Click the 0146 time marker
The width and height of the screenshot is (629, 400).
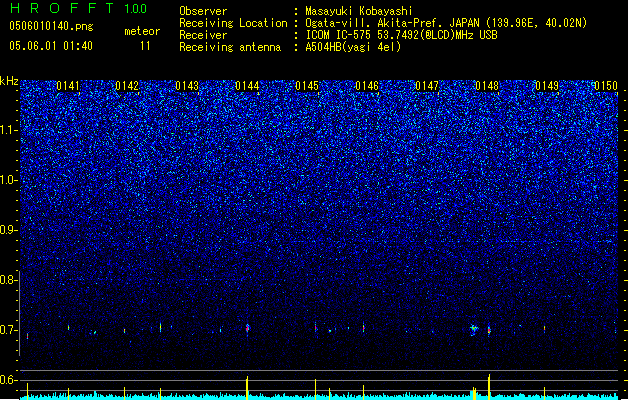(x=367, y=86)
